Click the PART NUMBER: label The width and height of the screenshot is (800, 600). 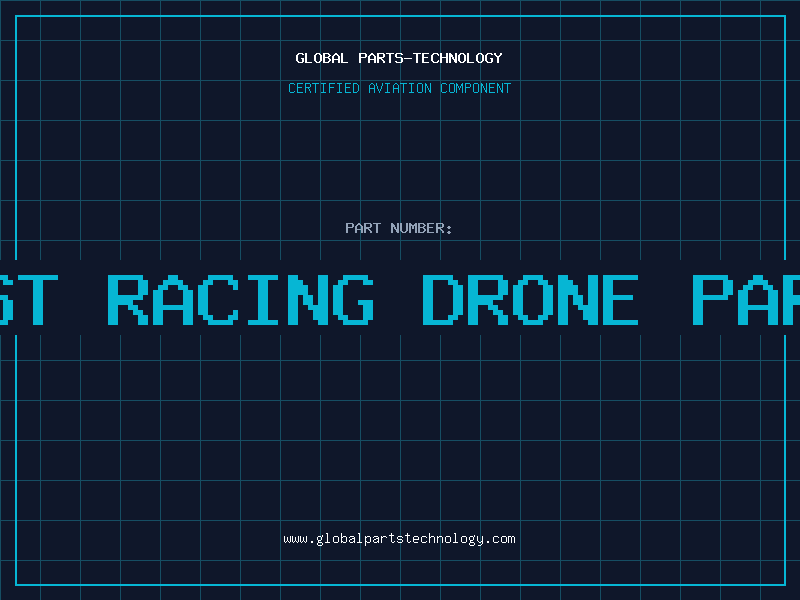[399, 228]
